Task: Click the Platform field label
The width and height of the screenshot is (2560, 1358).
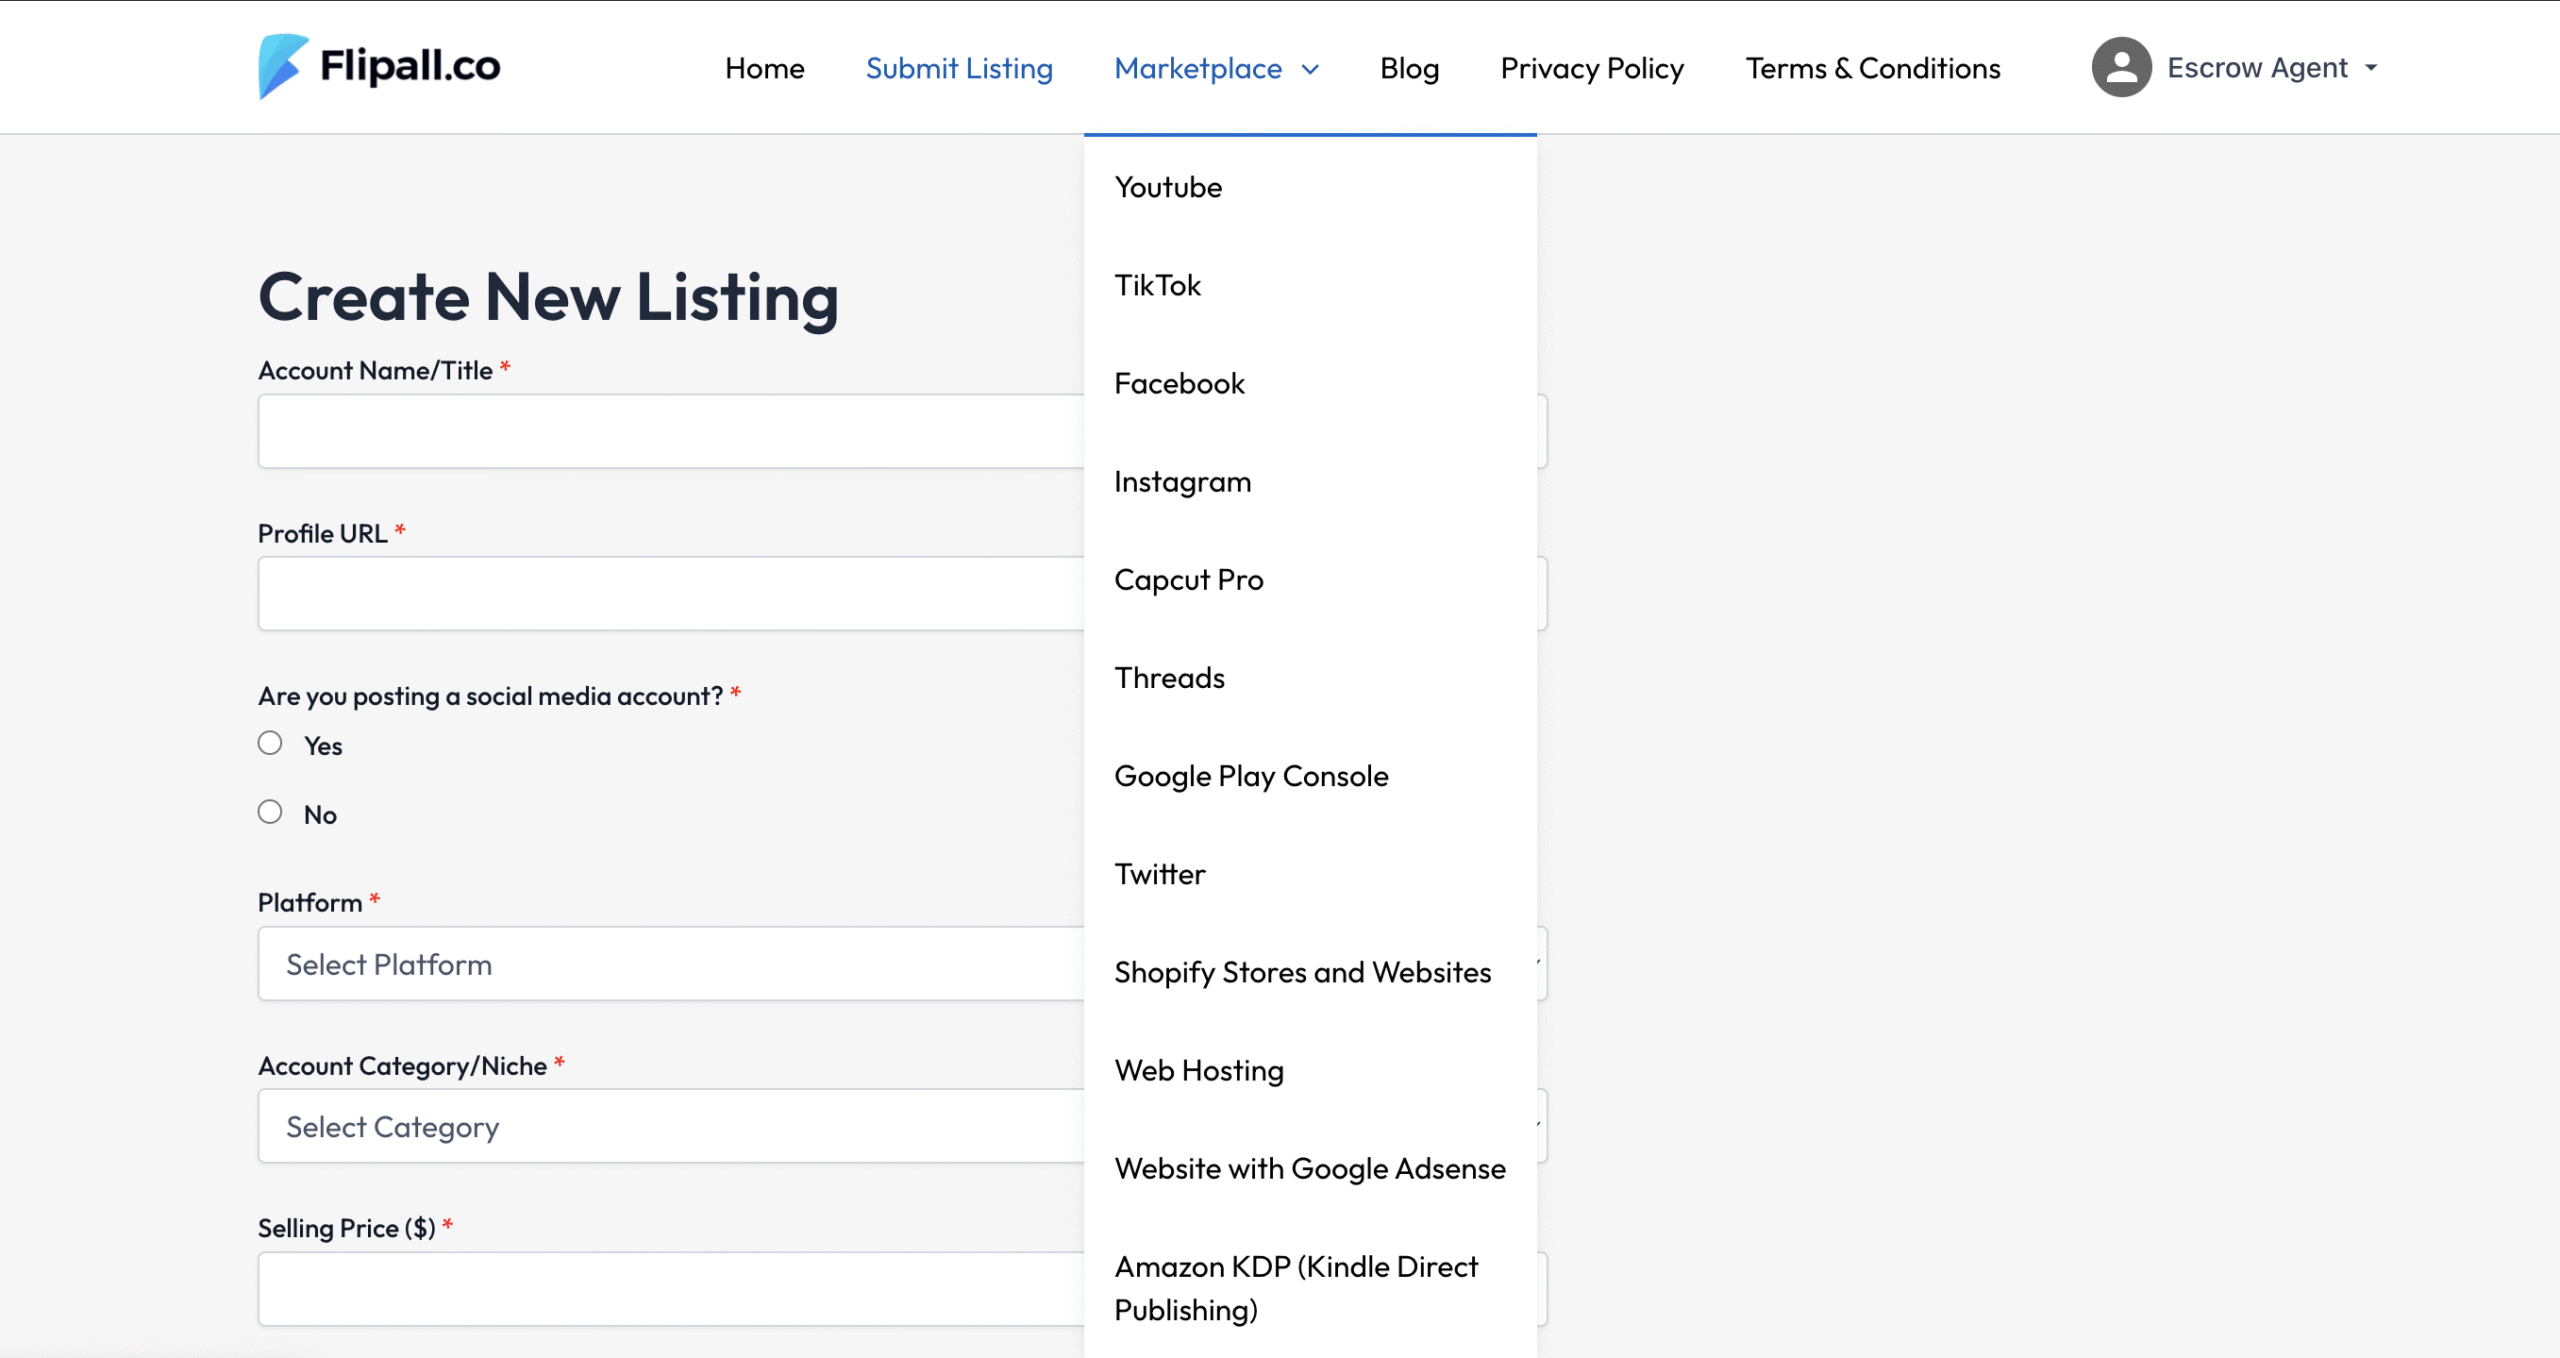Action: pos(310,902)
